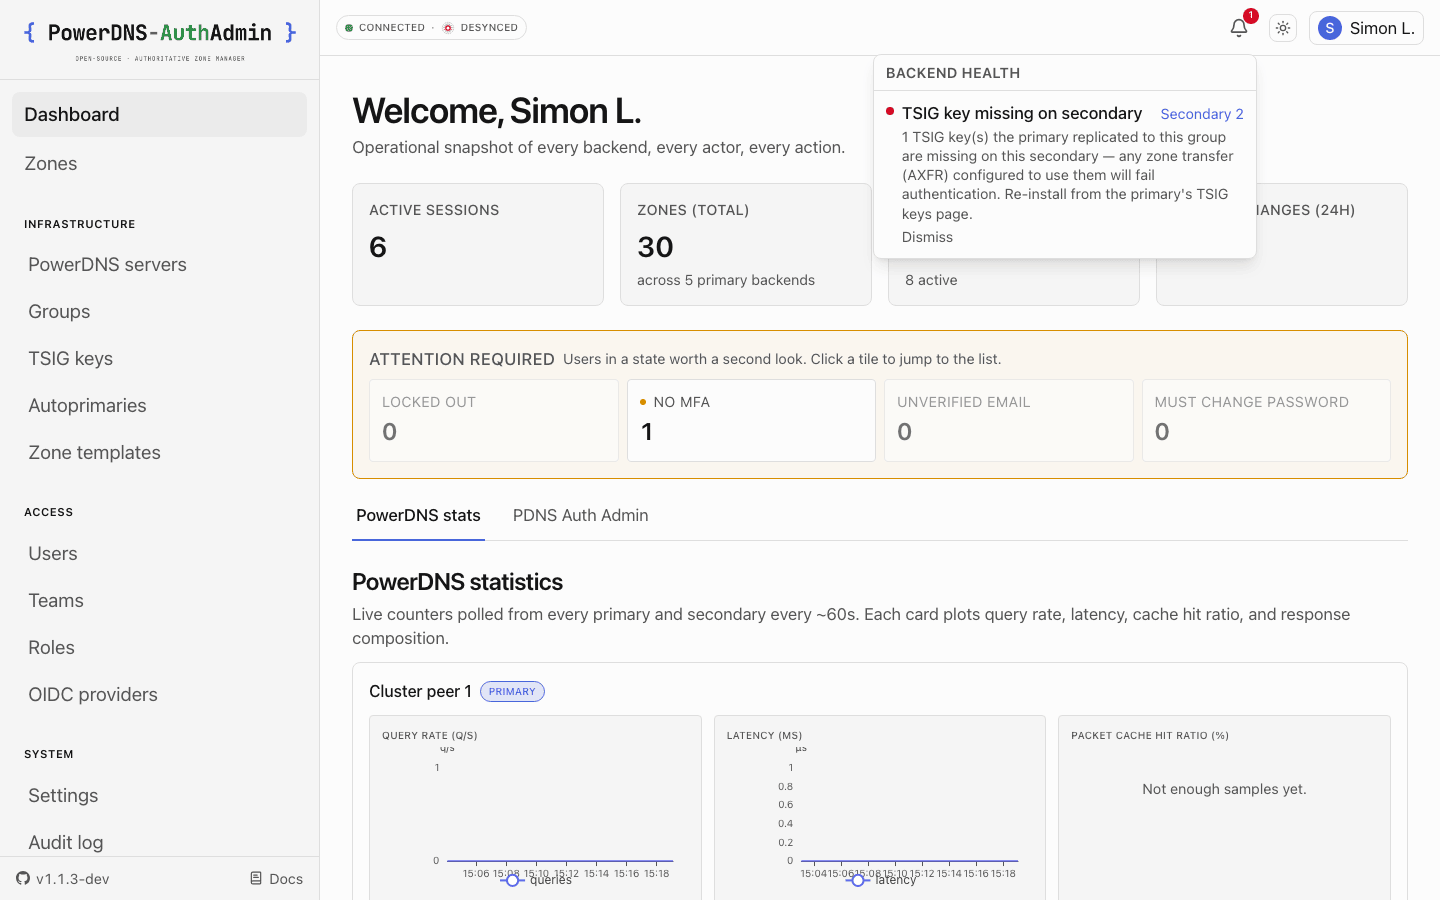
Task: Click the Active Sessions card
Action: point(478,244)
